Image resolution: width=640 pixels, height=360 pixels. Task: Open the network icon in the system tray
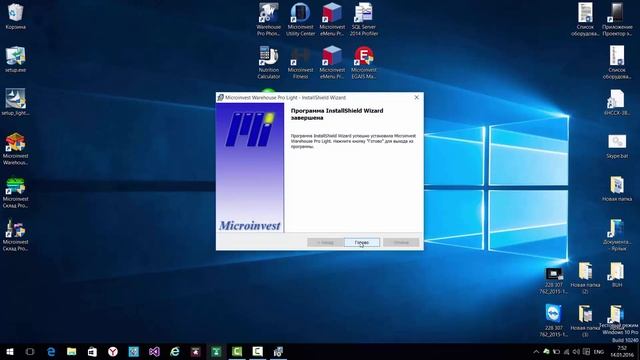566,352
